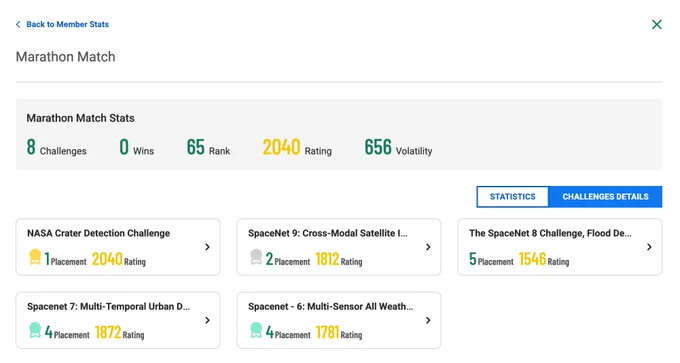The image size is (680, 363).
Task: Click the 0 Wins stat
Action: (137, 147)
